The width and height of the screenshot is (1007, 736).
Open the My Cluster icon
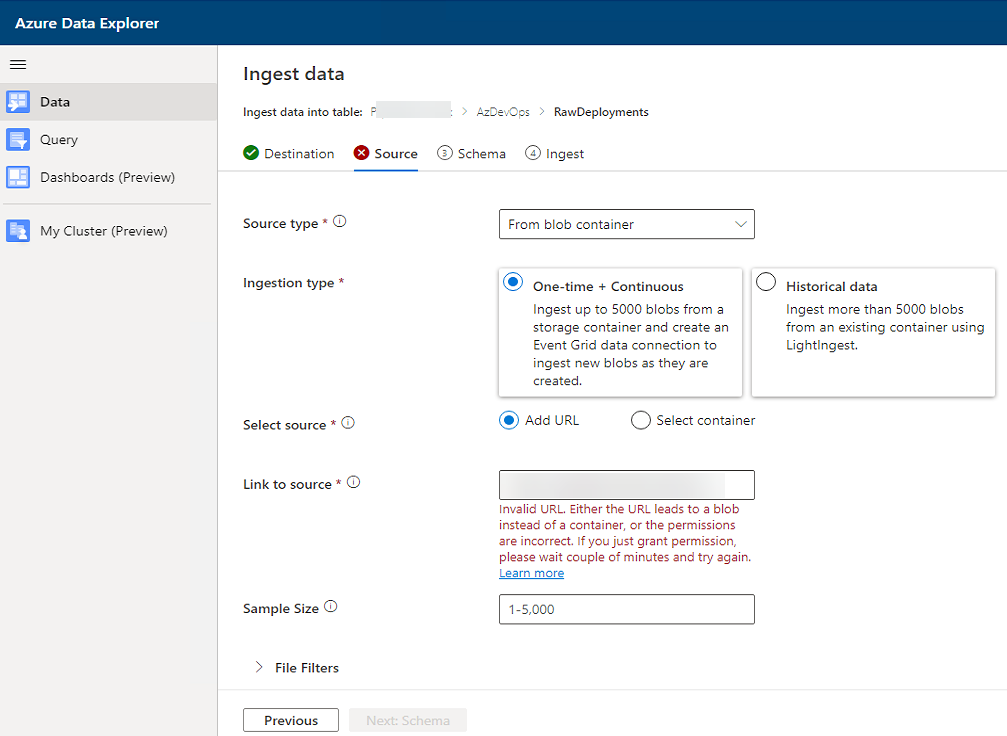tap(18, 231)
